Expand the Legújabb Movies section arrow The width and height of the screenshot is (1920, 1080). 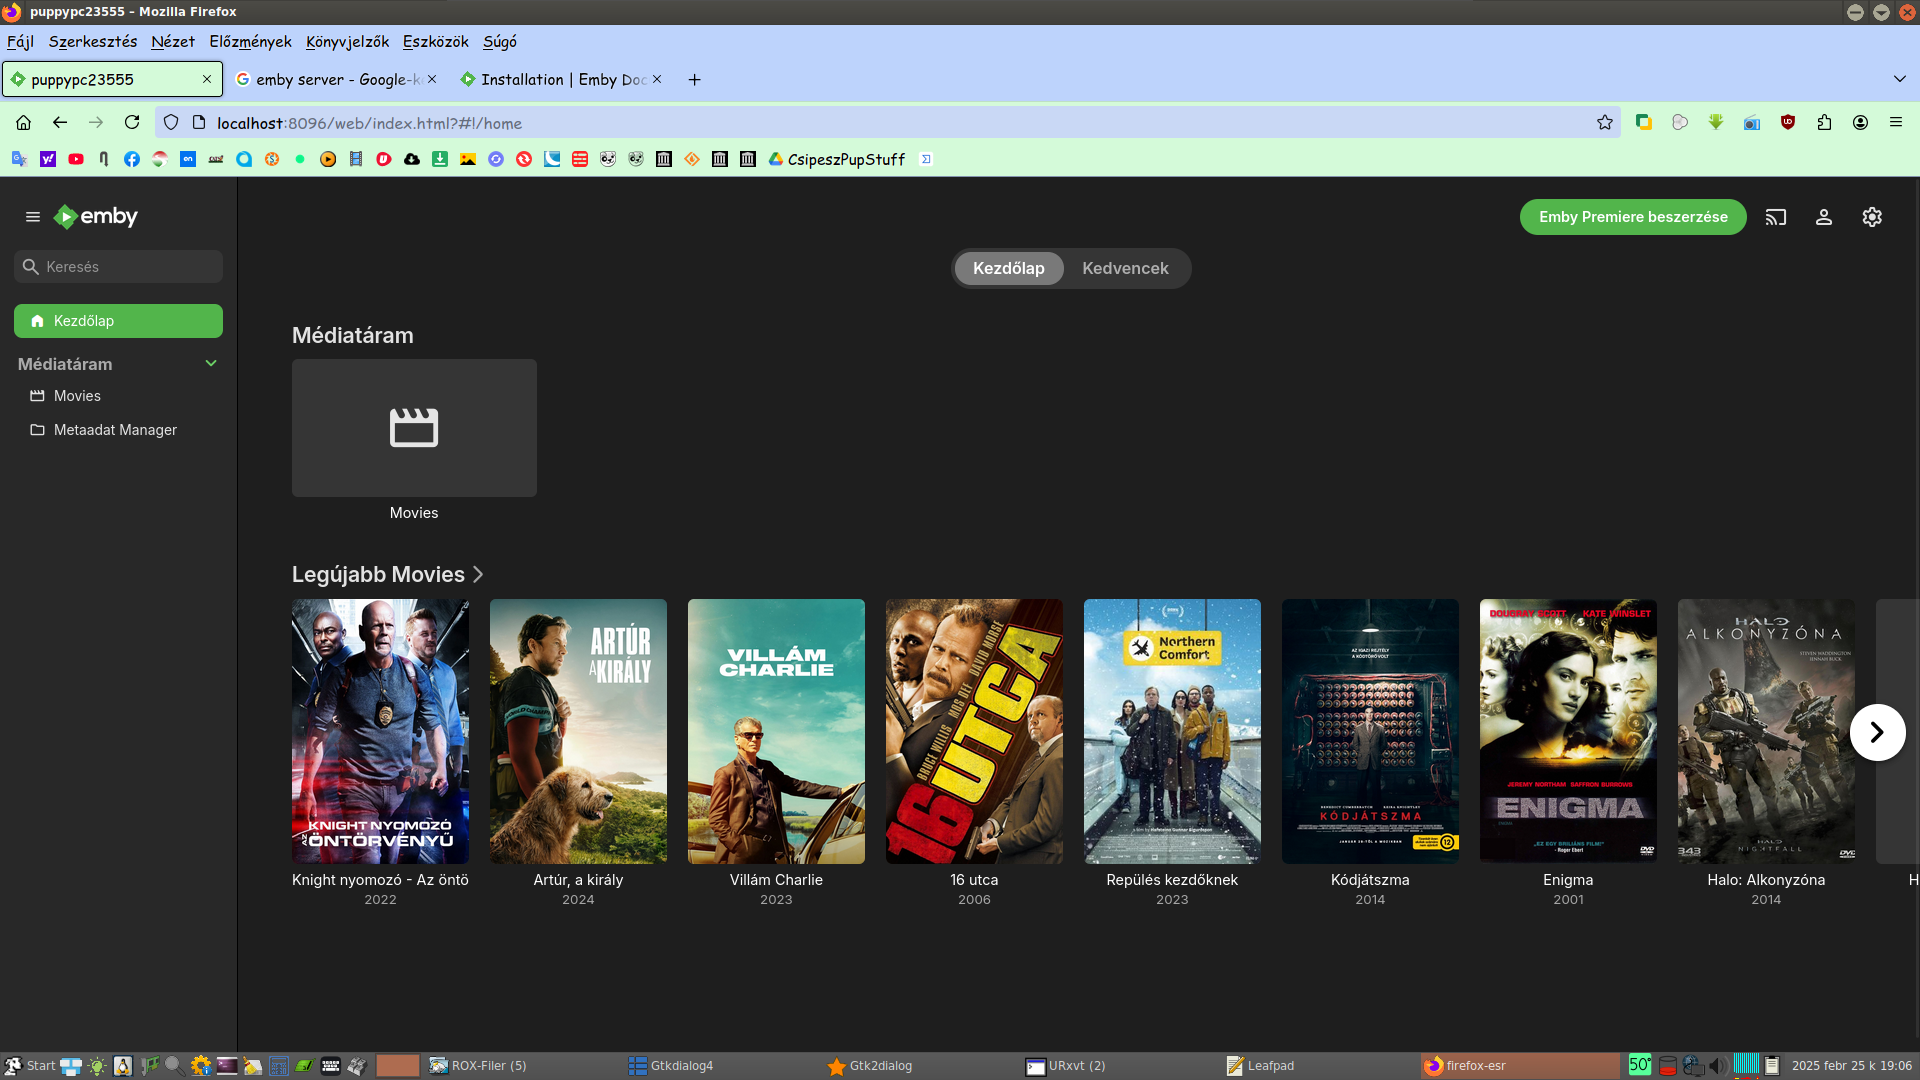[x=478, y=575]
